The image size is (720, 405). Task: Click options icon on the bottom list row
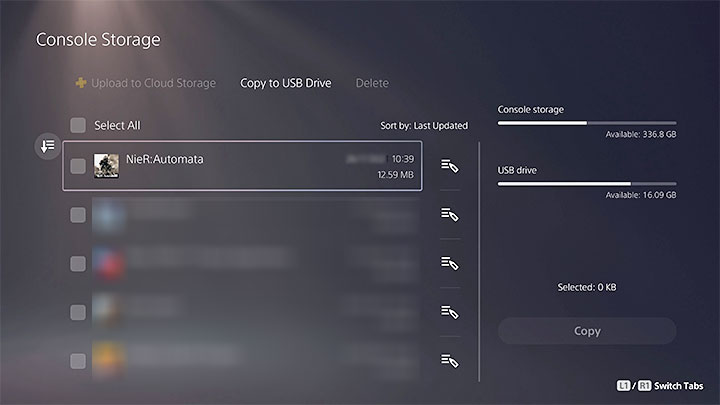click(x=449, y=359)
